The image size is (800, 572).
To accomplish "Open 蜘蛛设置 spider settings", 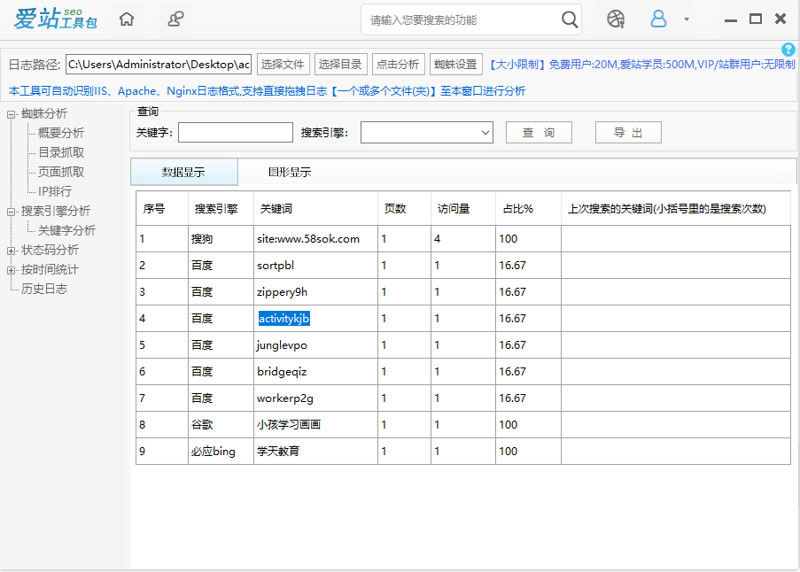I will 456,64.
